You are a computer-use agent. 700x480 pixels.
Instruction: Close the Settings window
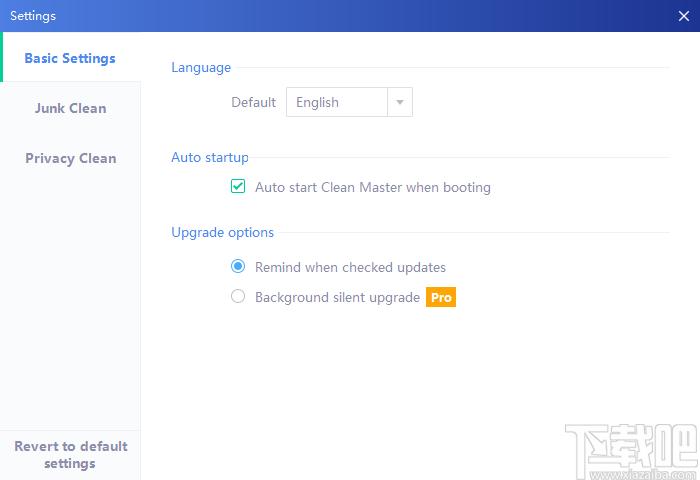tap(683, 16)
